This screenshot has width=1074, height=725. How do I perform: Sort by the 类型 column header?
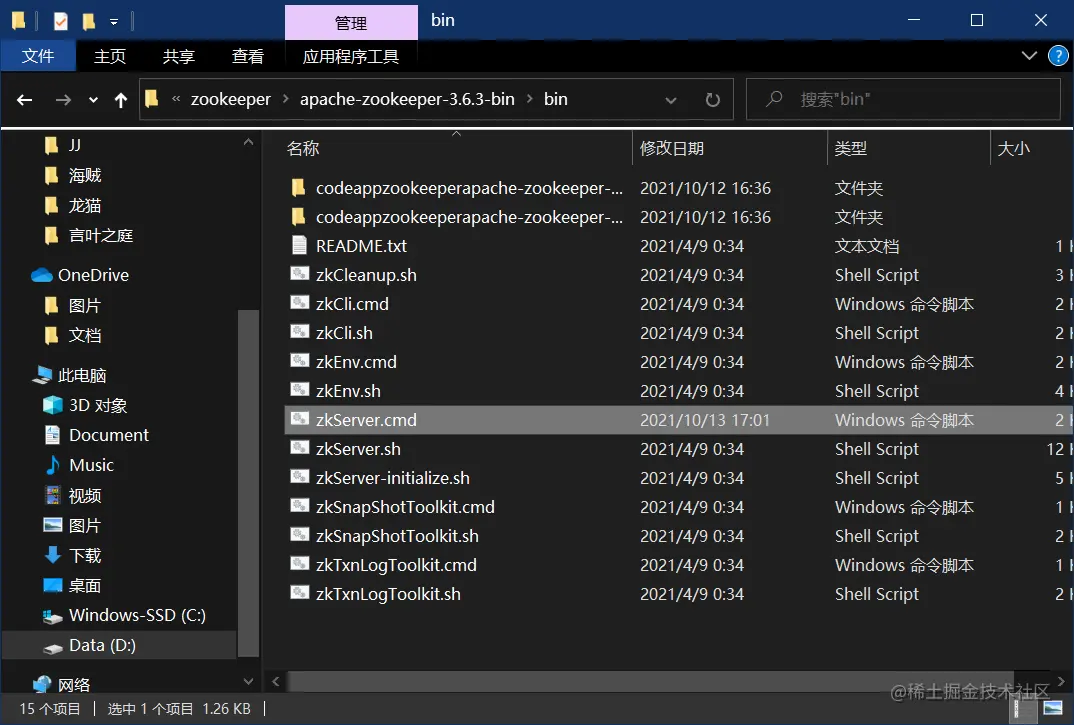[909, 148]
